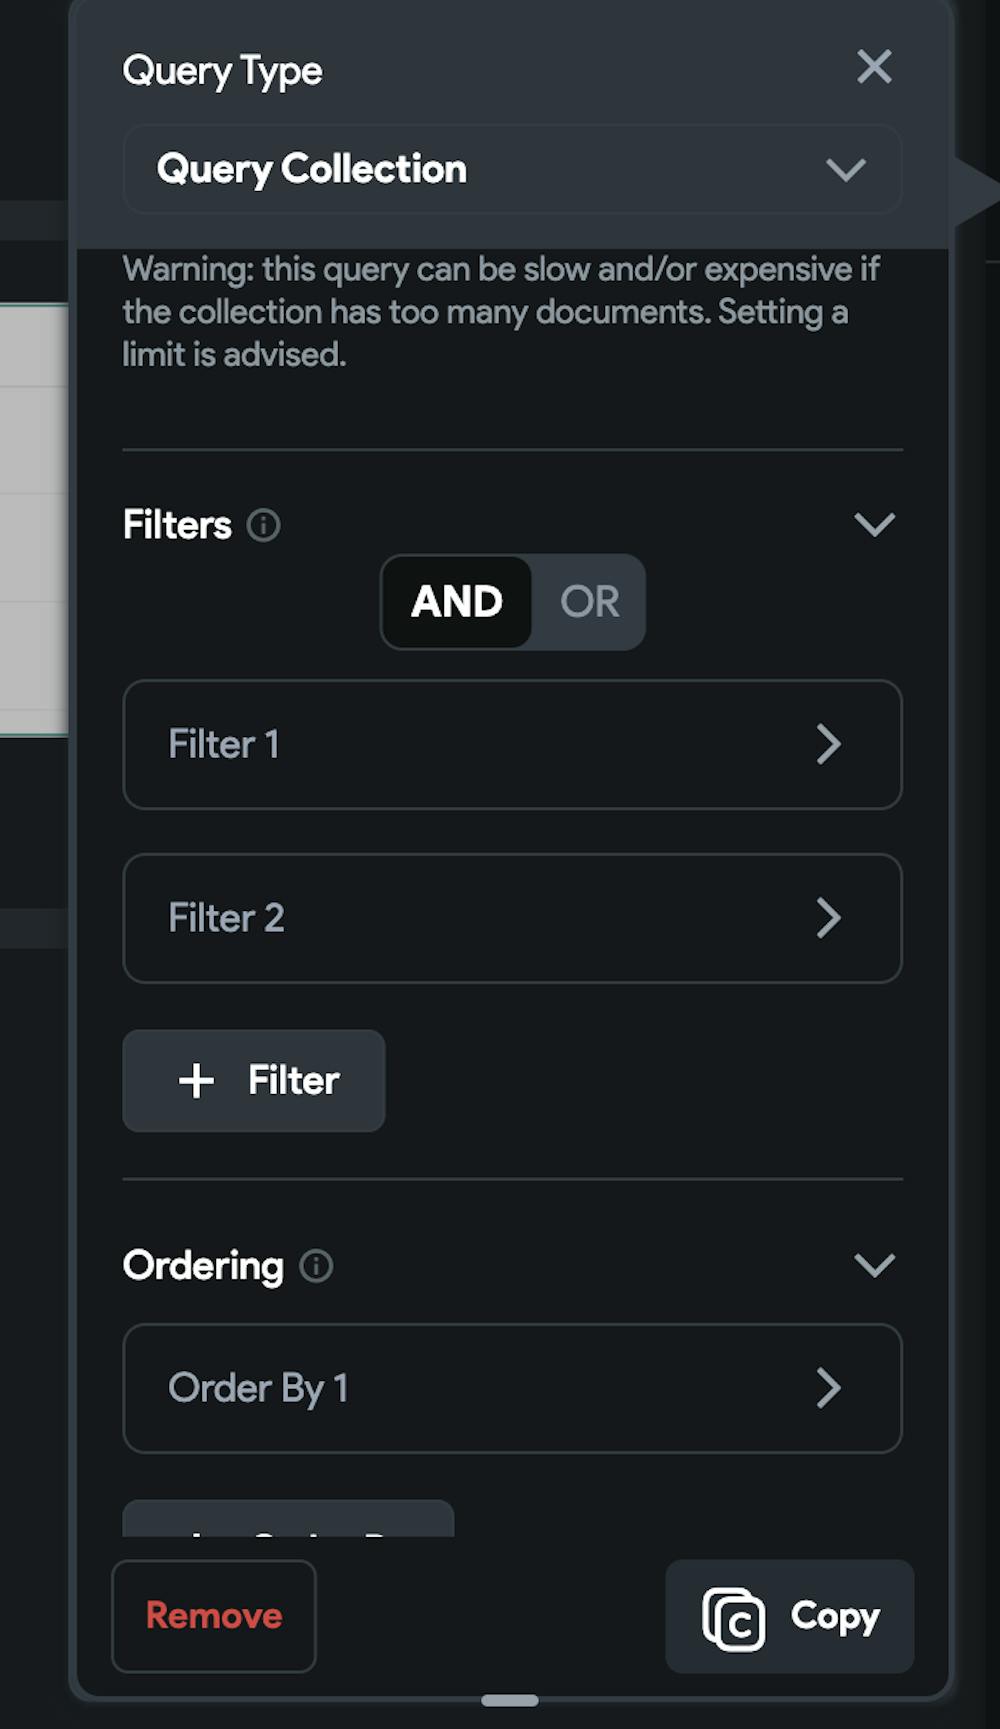Screen dimensions: 1000x1729
Task: Open Order By 1 settings
Action: (x=512, y=1388)
